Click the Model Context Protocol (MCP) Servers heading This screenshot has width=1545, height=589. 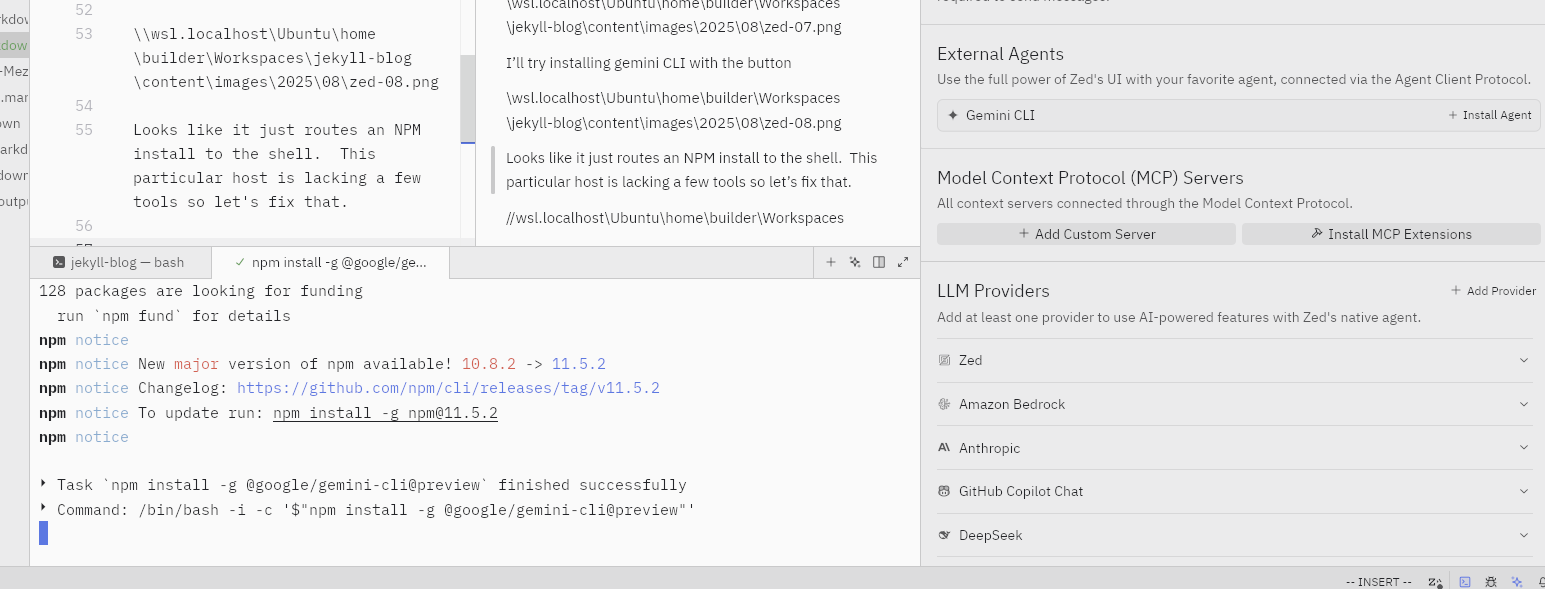coord(1090,178)
